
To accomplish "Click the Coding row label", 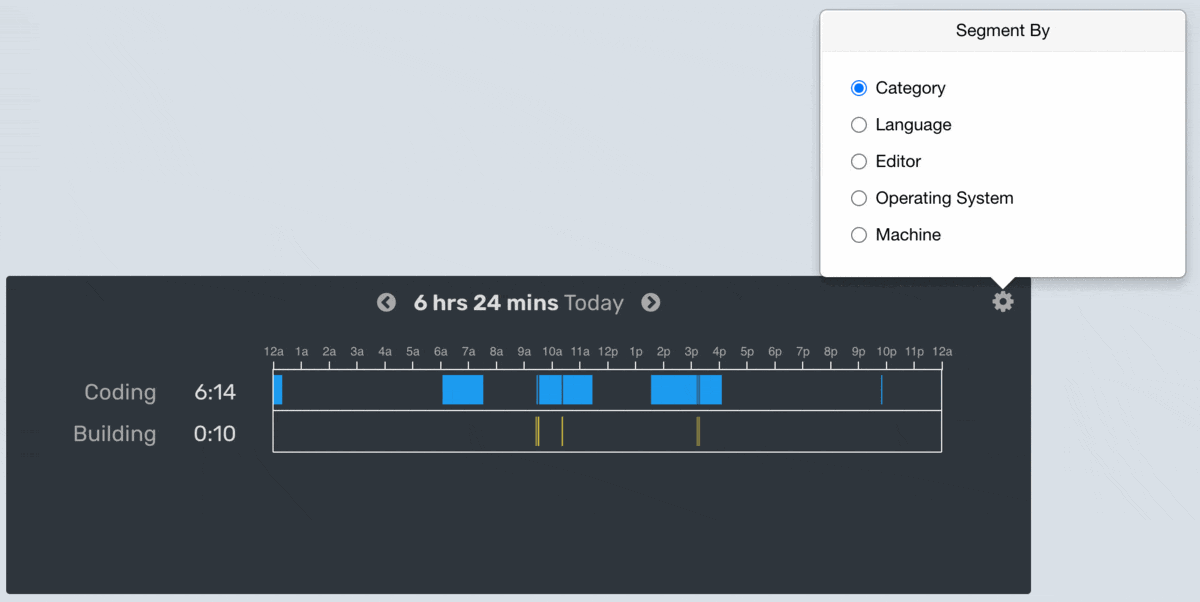I will coord(120,392).
